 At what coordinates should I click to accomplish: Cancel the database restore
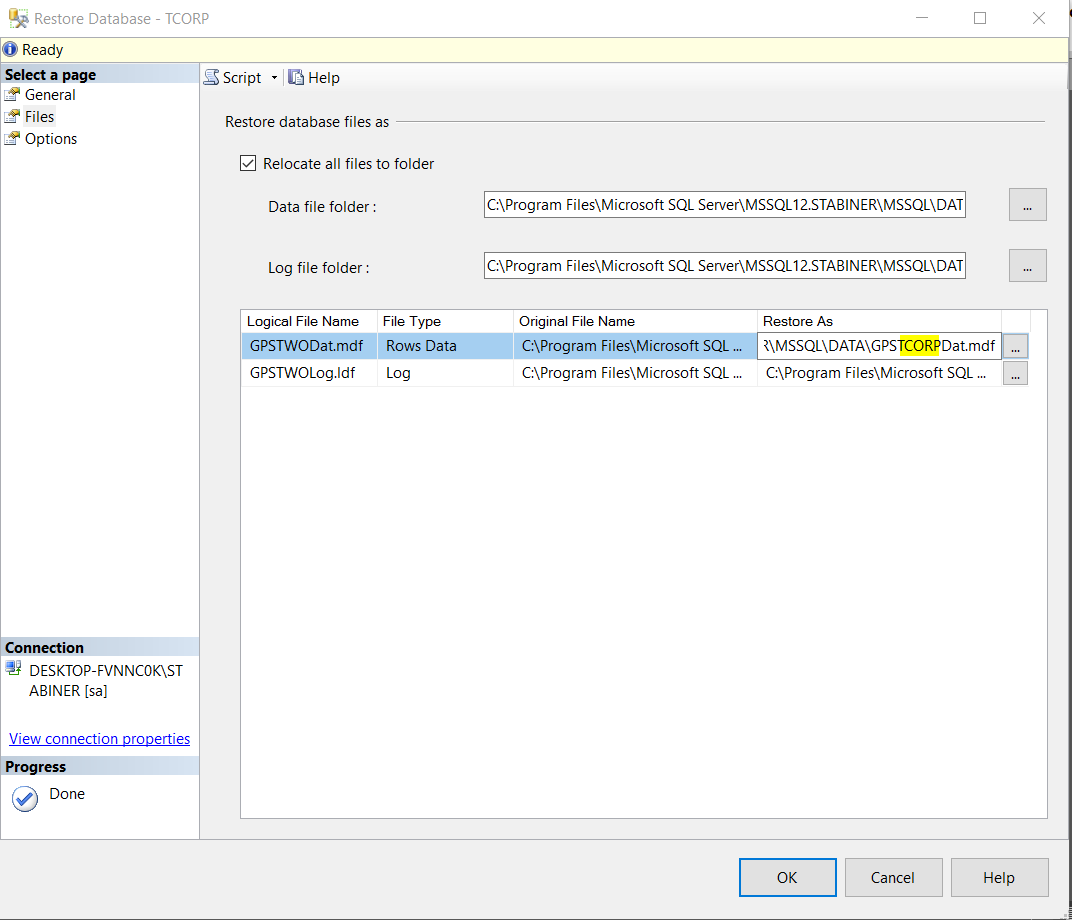(x=893, y=877)
